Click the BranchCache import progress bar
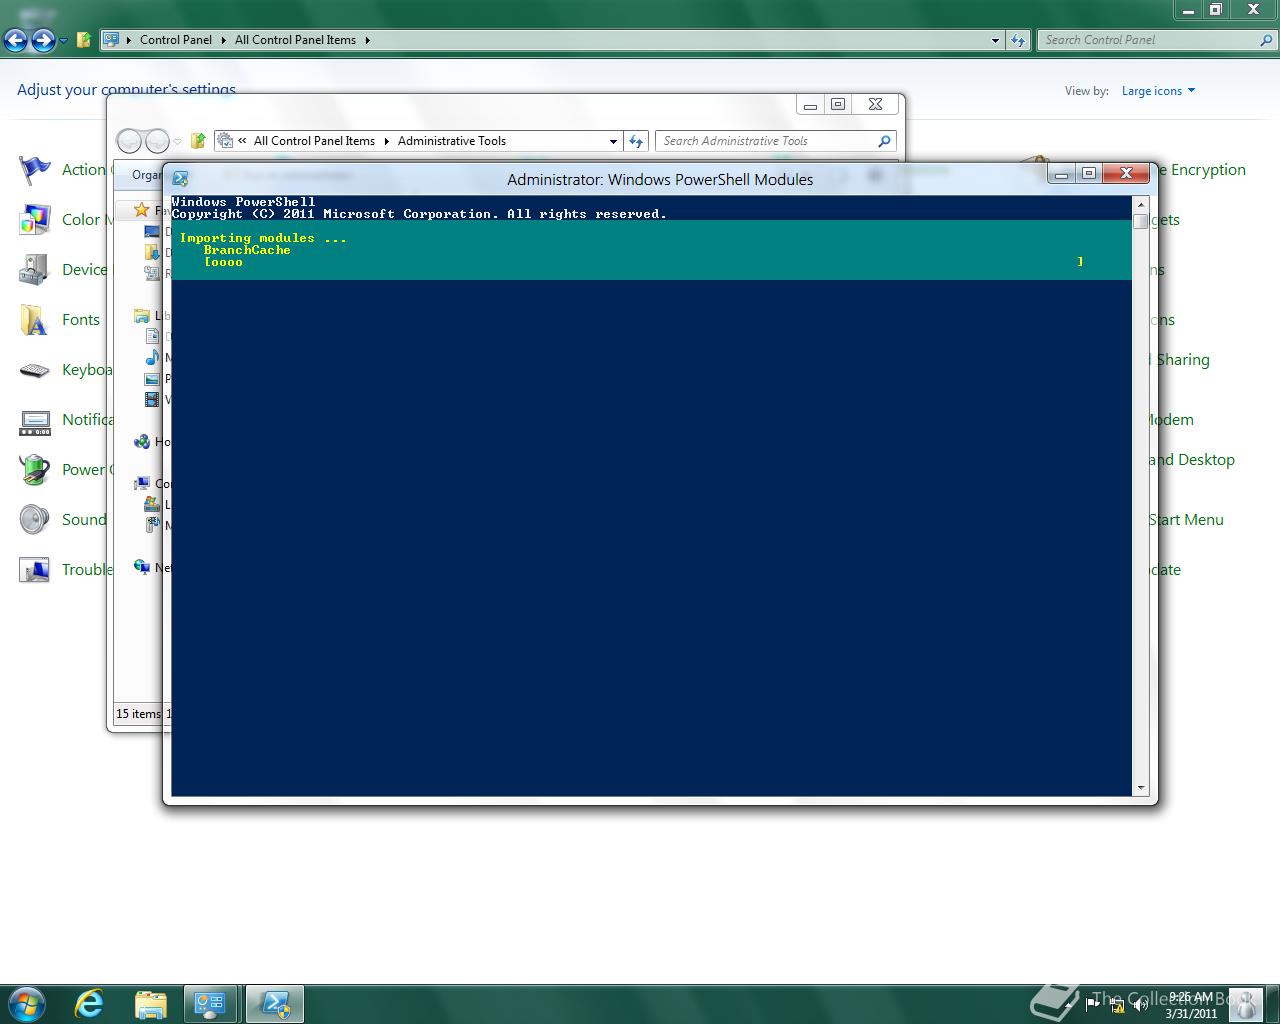The image size is (1280, 1024). point(643,262)
